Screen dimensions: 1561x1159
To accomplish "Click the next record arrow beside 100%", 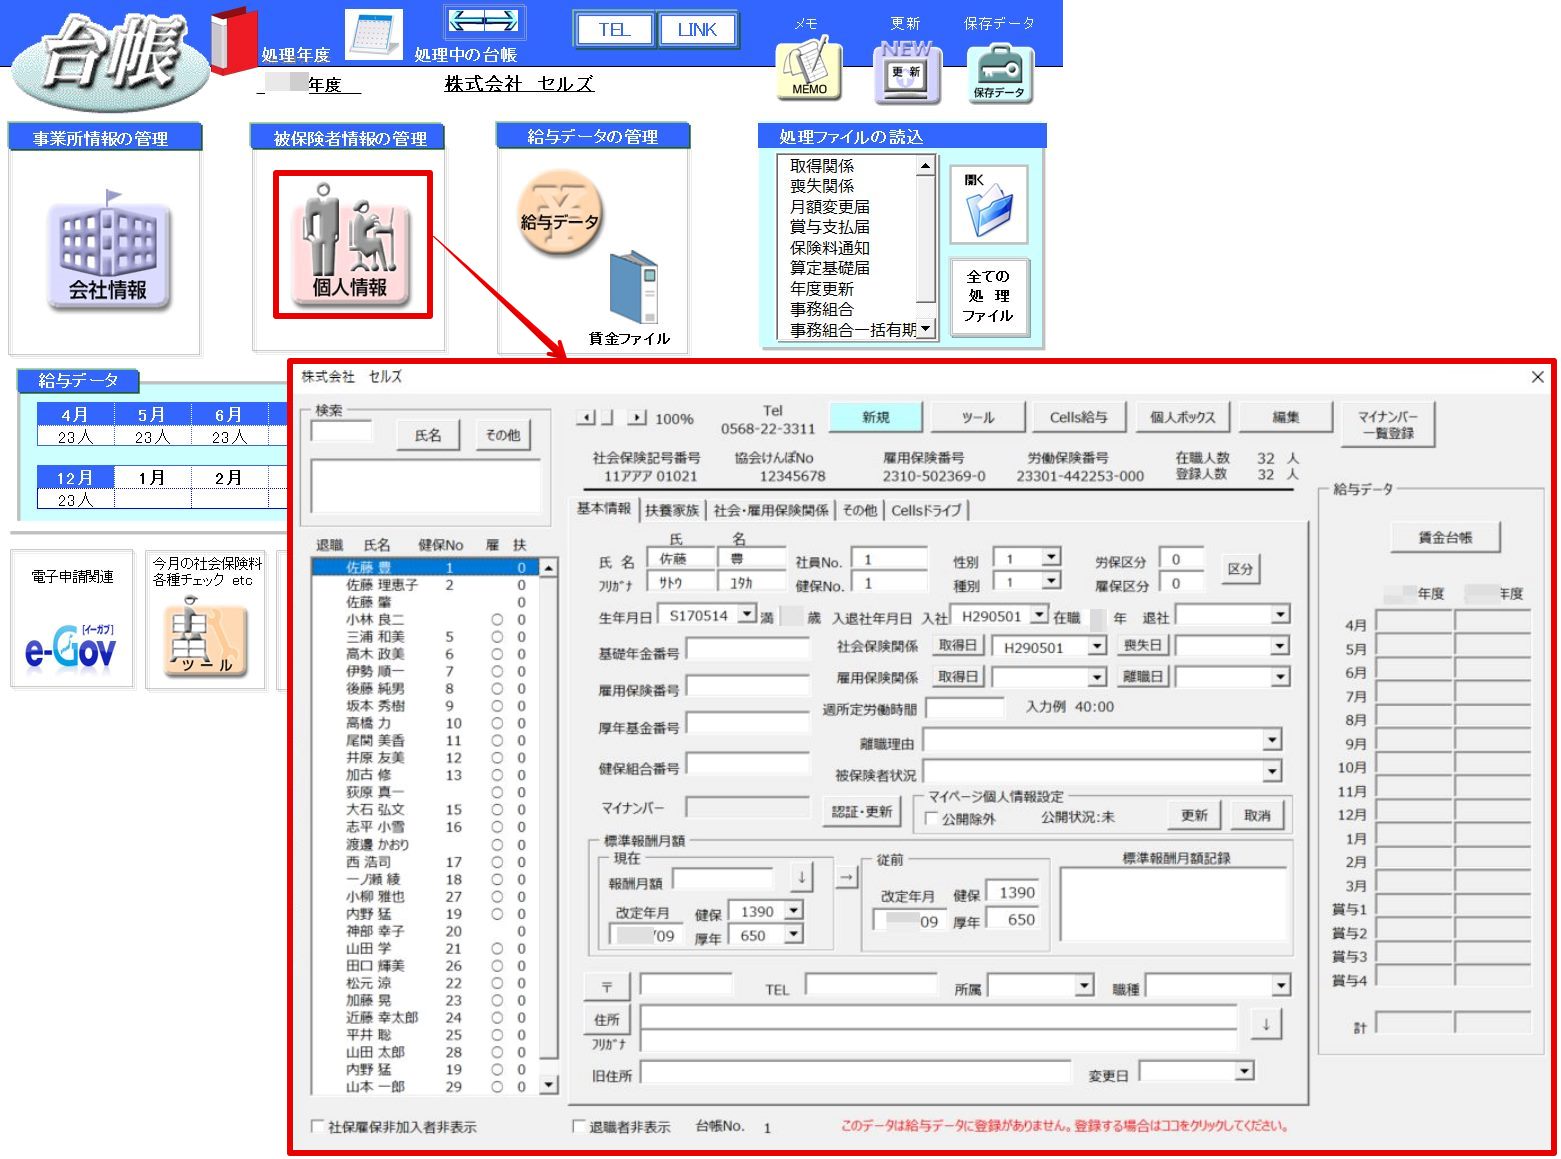I will click(637, 418).
